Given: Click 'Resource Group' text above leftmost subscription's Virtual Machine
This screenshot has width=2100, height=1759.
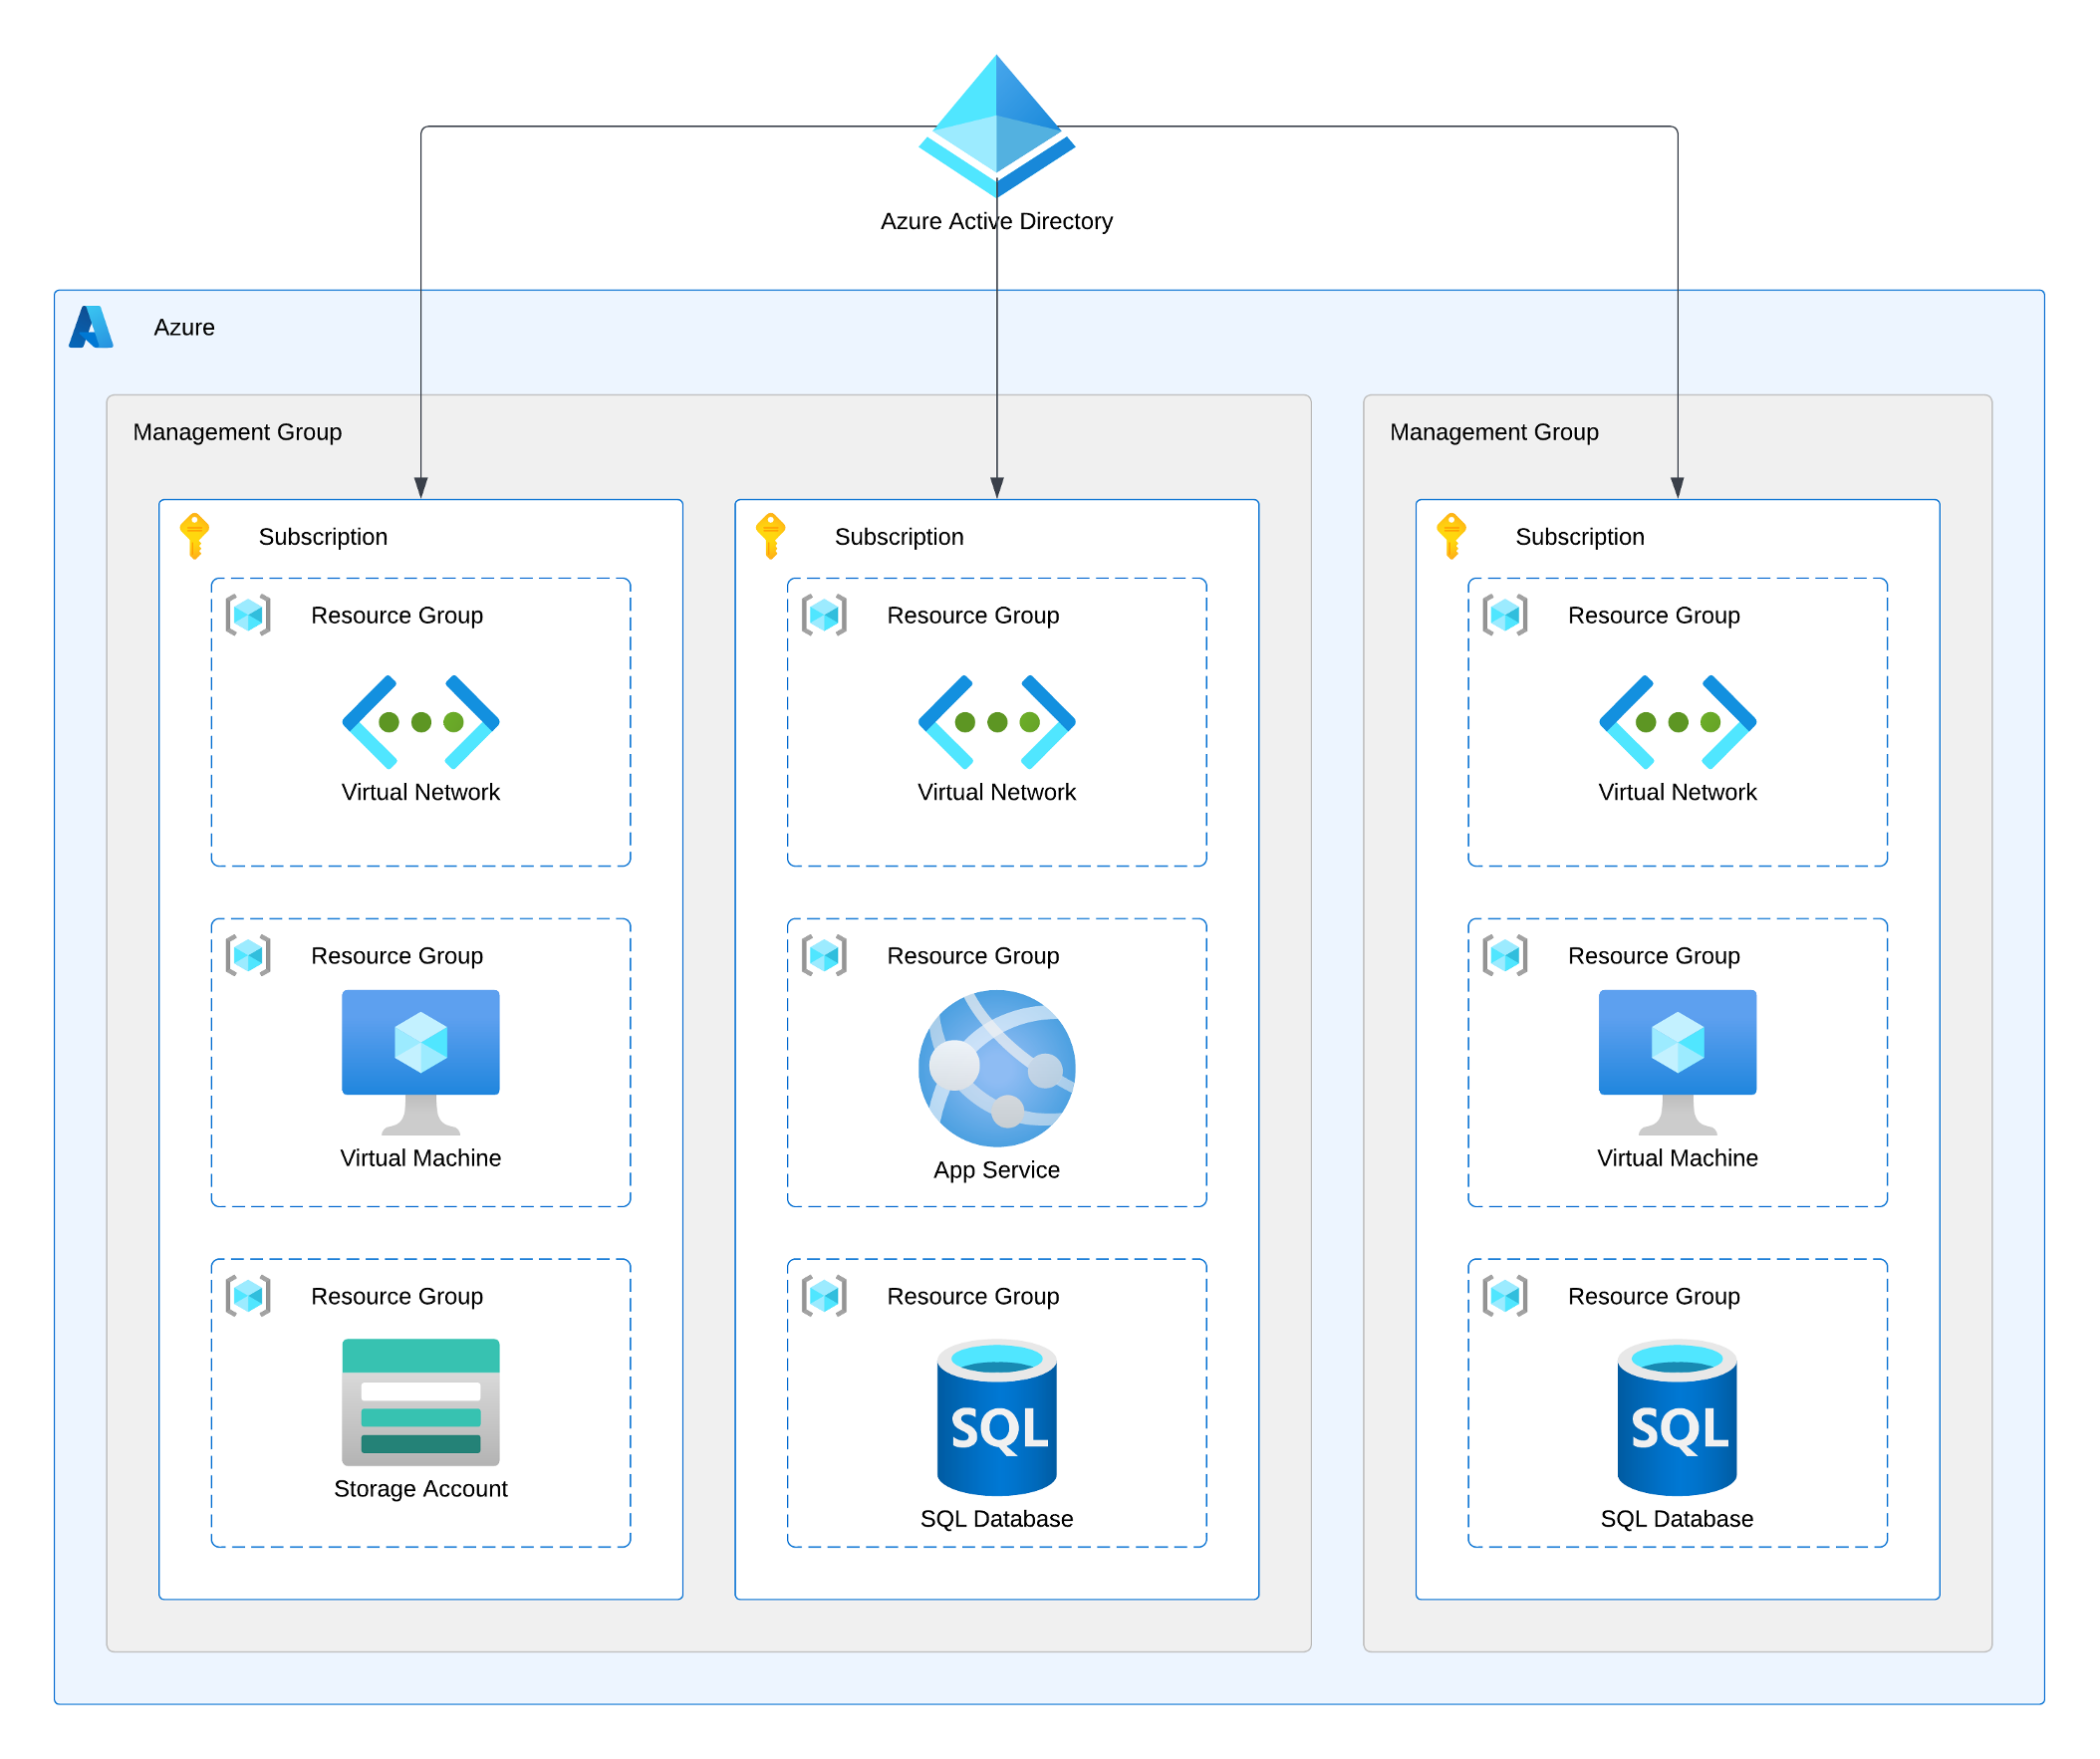Looking at the screenshot, I should [397, 956].
